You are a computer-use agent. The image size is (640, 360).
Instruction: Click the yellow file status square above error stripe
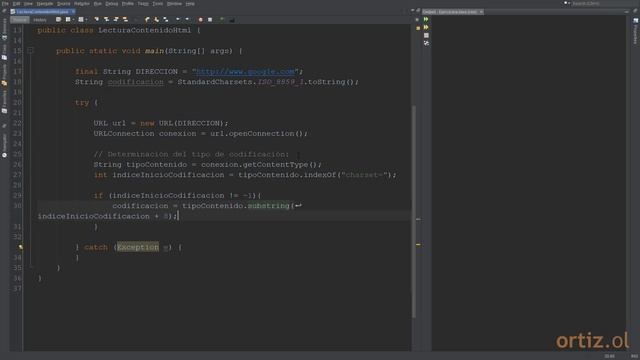[x=418, y=28]
